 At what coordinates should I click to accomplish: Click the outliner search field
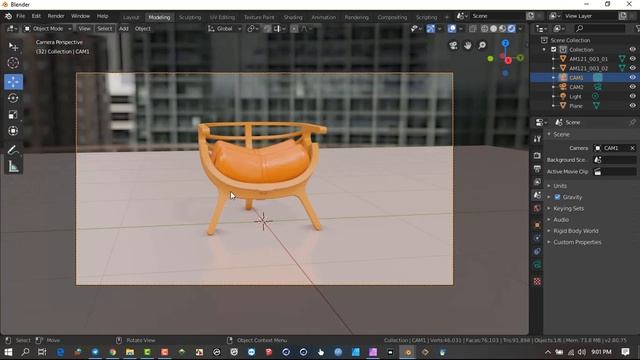pyautogui.click(x=599, y=29)
